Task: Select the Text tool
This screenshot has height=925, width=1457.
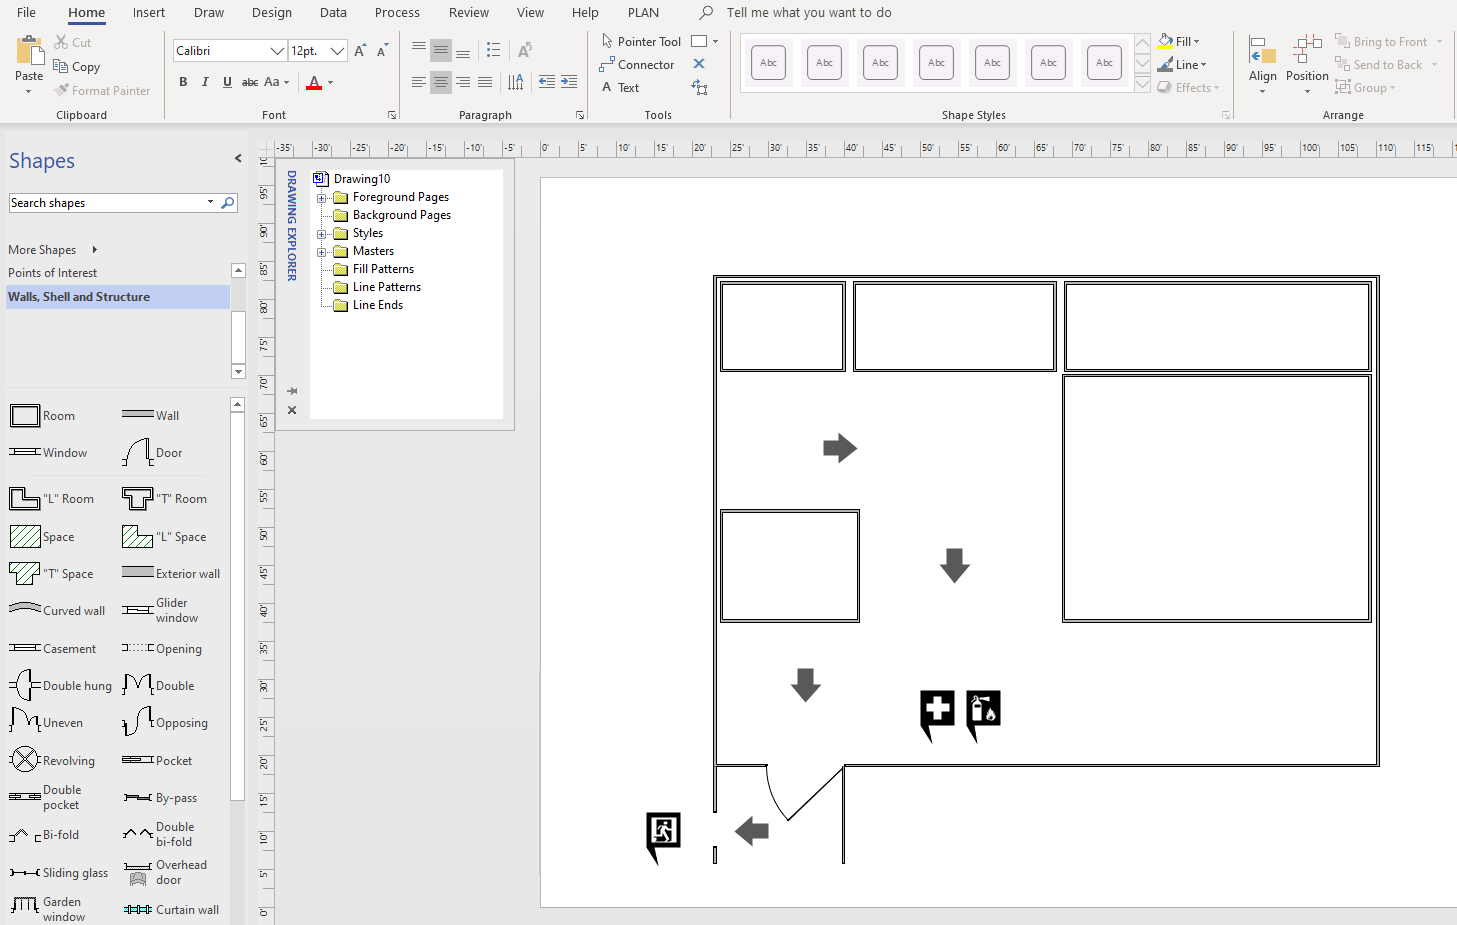Action: 622,87
